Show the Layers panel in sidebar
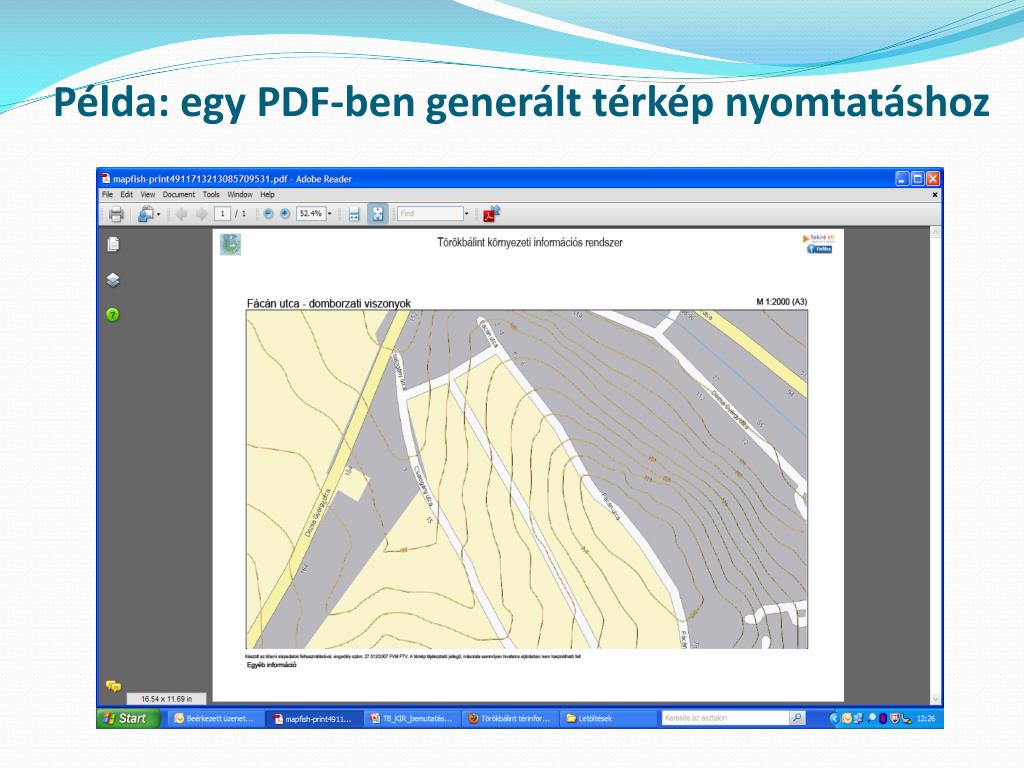 coord(113,280)
